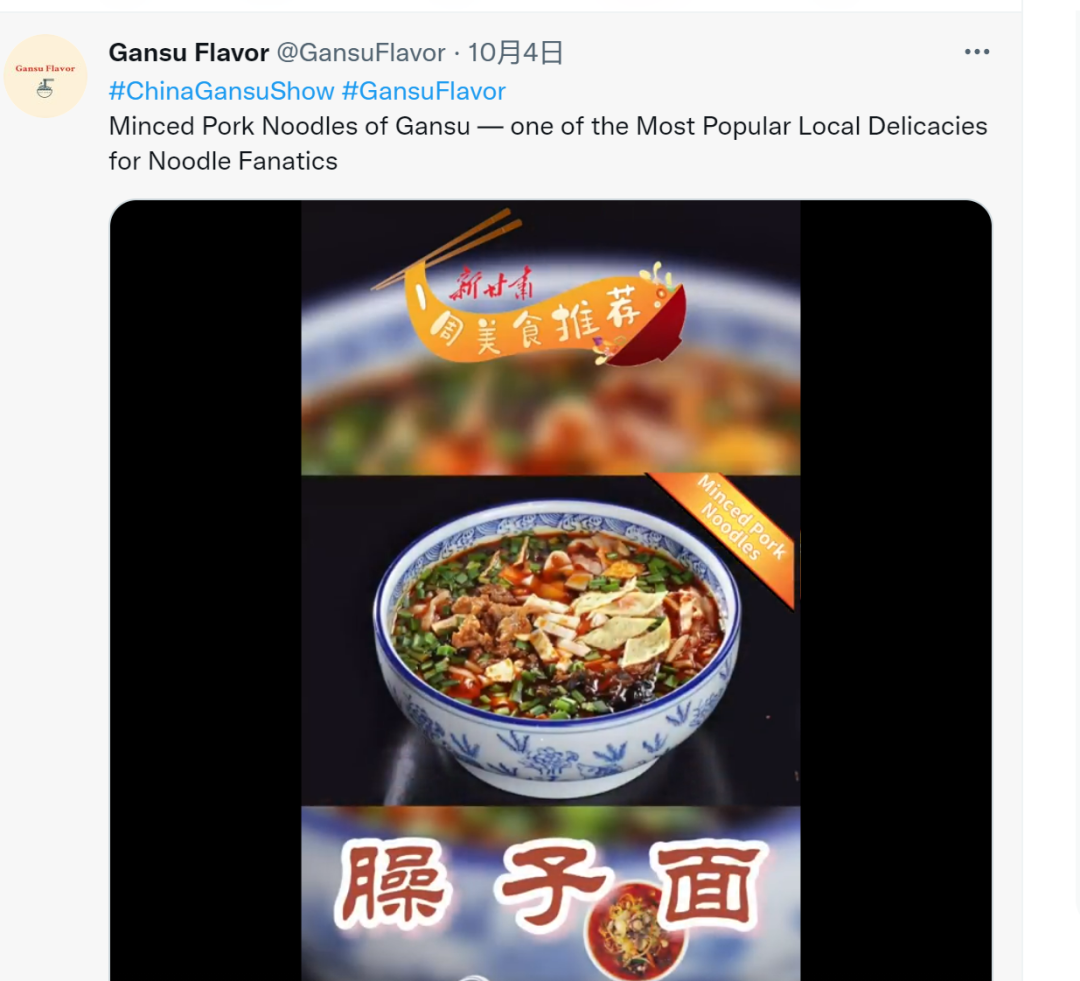Open the #ChinaGansuShow hashtag
Viewport: 1080px width, 981px height.
(x=222, y=91)
